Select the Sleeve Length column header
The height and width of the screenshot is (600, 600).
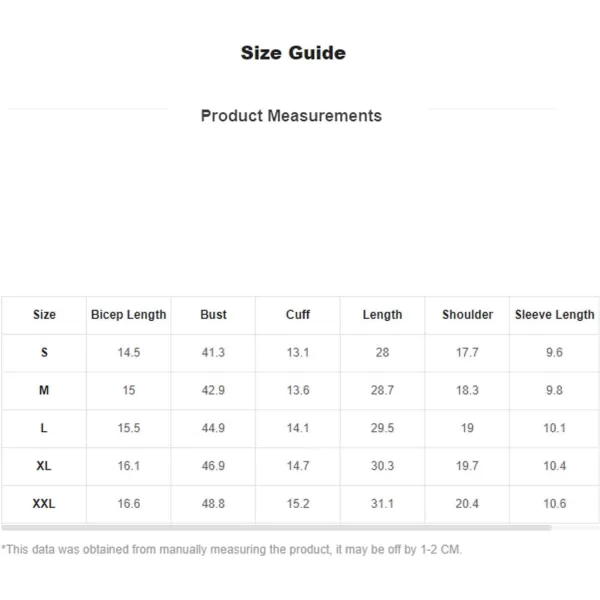(x=554, y=315)
